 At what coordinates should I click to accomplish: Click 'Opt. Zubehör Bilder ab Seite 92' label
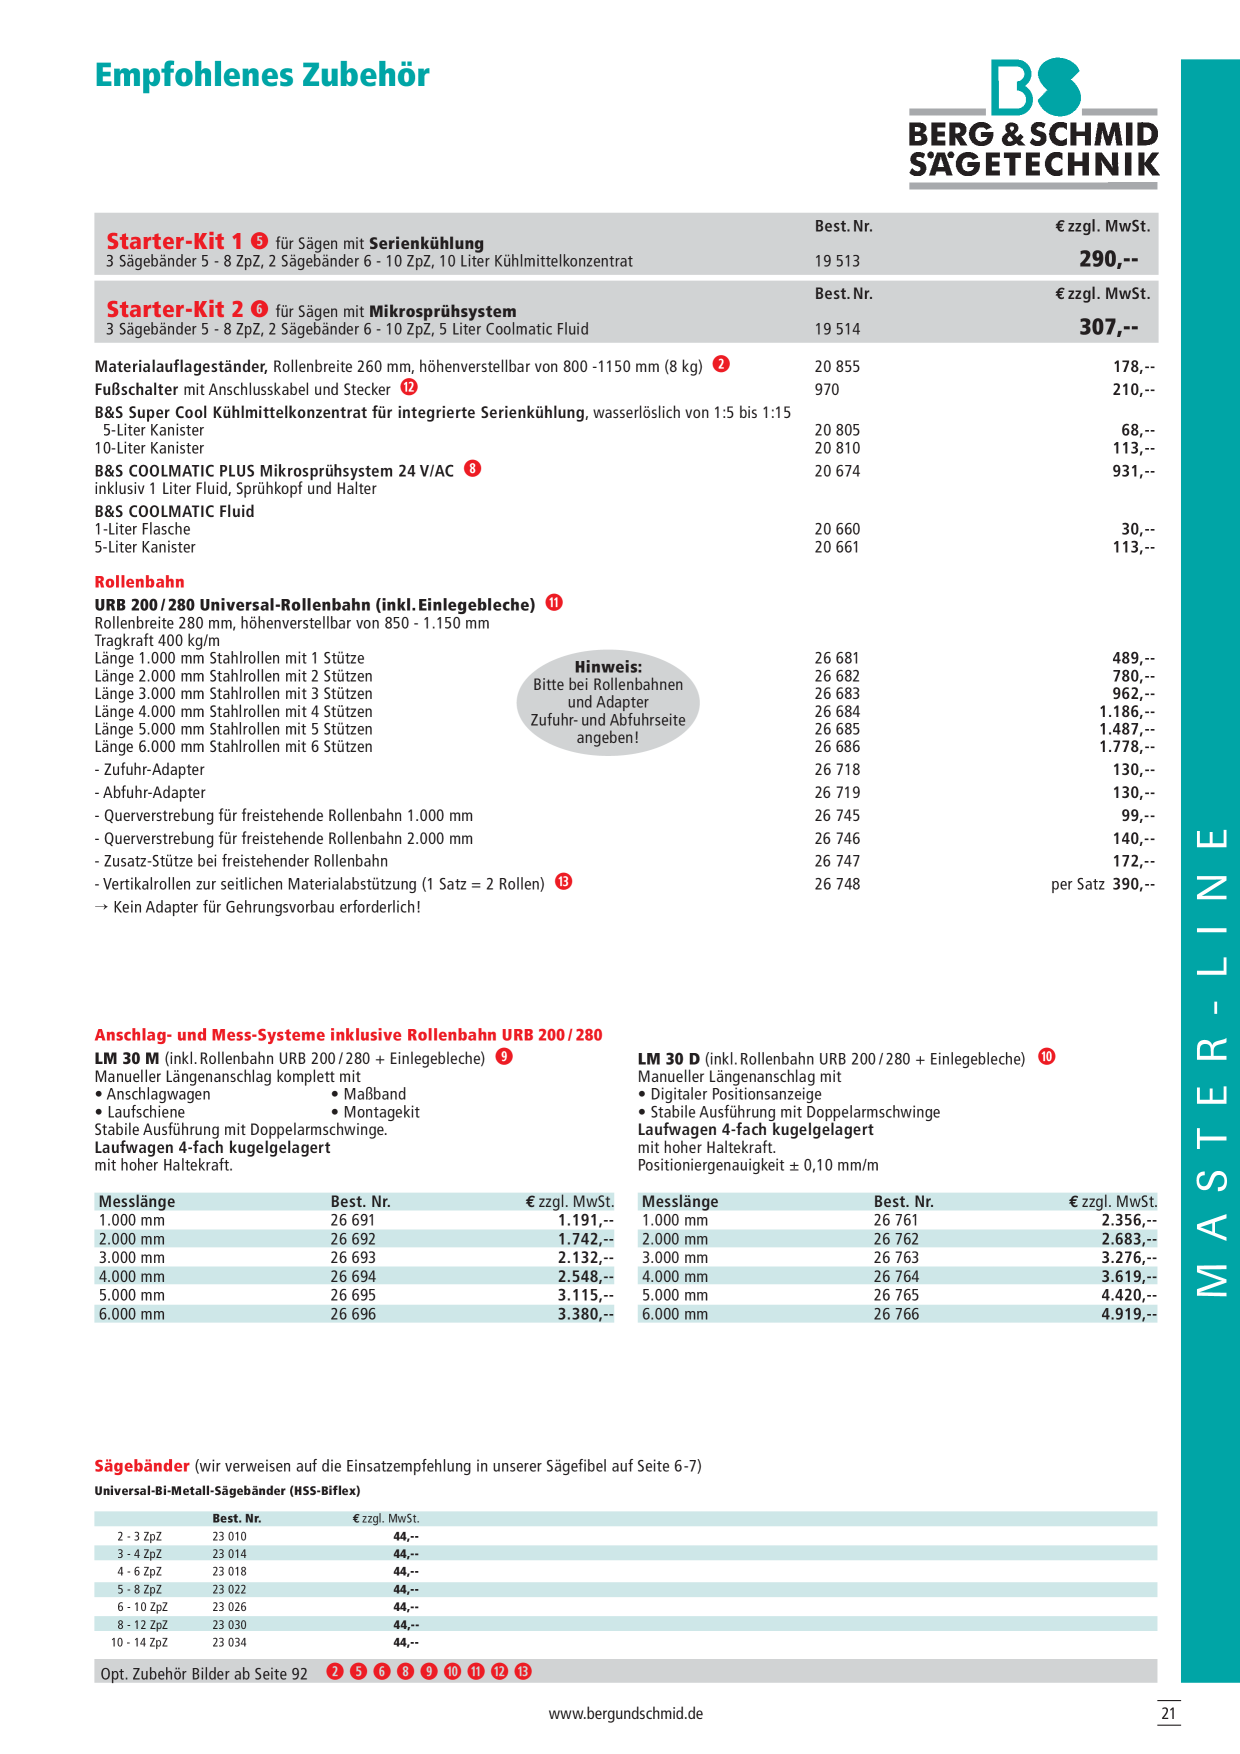[204, 1673]
